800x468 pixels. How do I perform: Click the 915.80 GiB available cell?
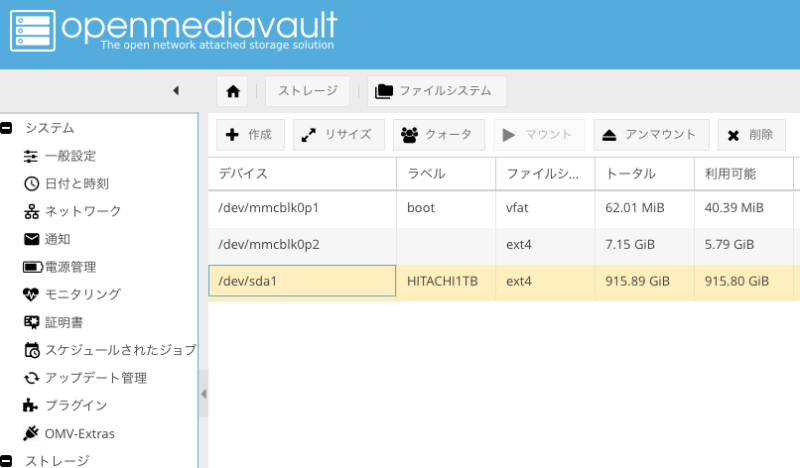tap(743, 281)
